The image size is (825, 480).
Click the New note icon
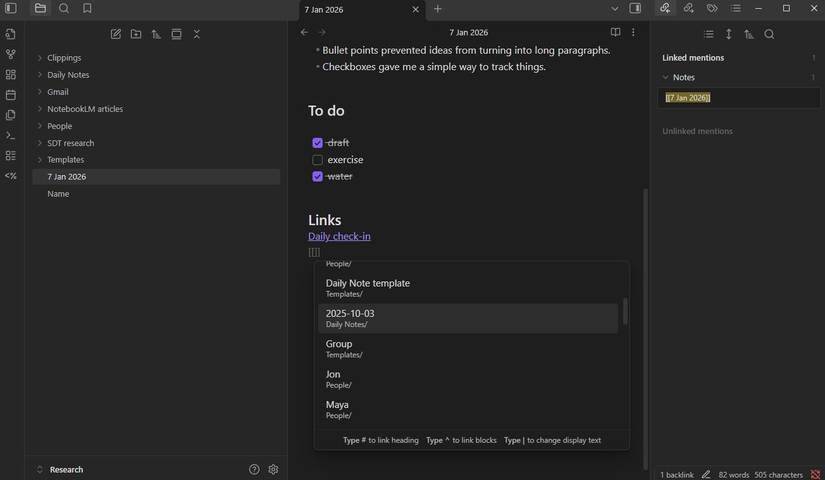coord(116,34)
